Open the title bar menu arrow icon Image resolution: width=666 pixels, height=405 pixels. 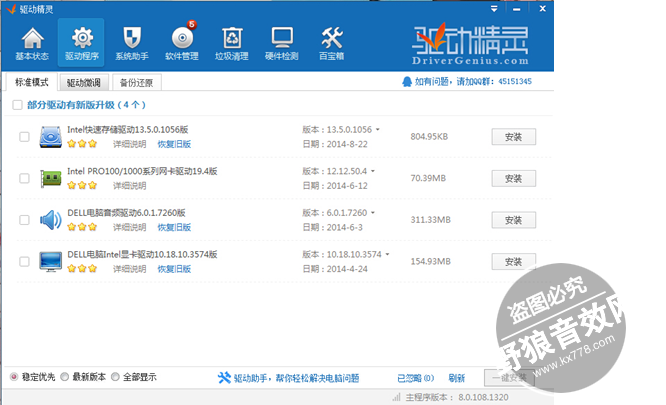(x=494, y=8)
